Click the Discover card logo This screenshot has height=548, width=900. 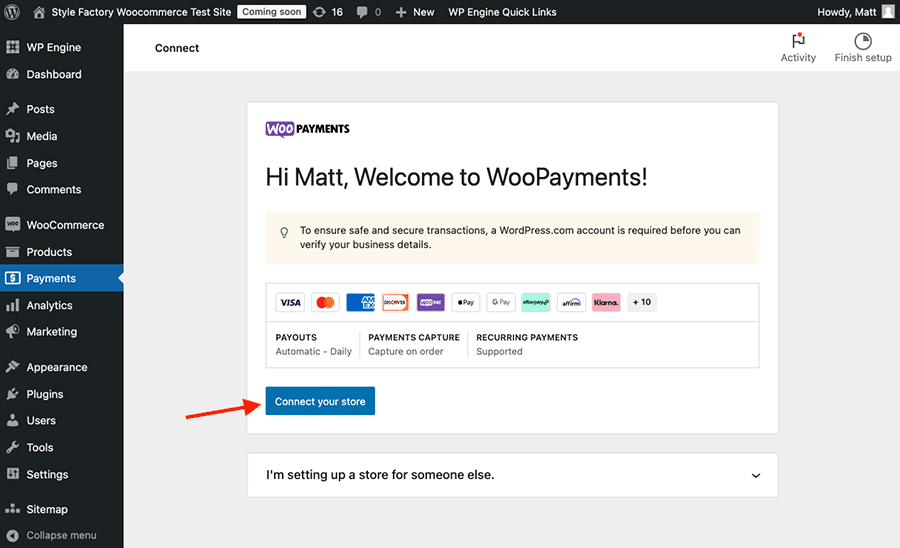click(395, 302)
